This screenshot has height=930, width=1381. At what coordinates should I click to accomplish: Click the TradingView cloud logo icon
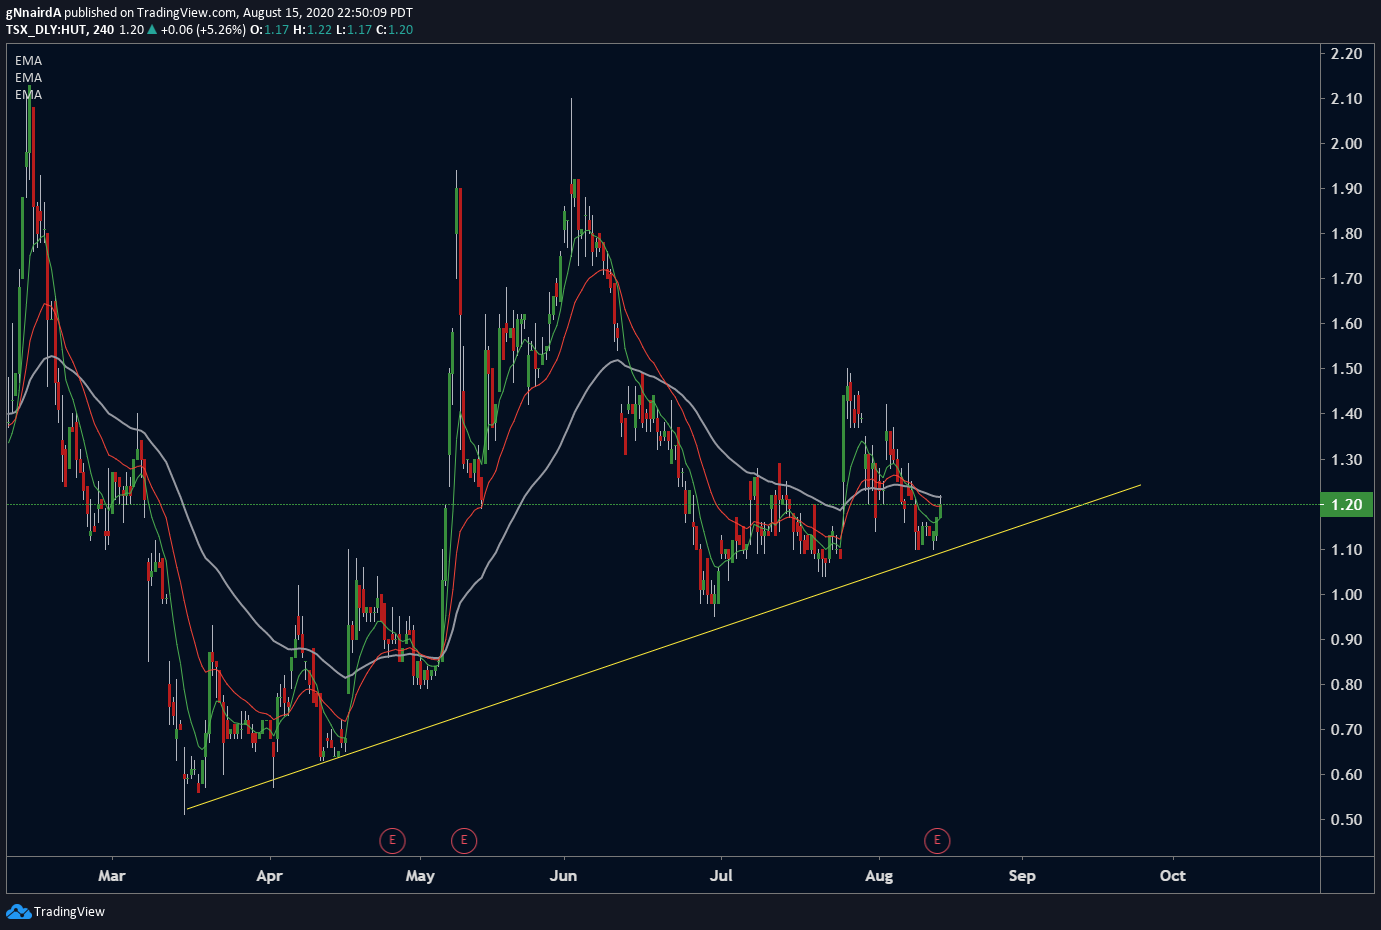tap(18, 911)
